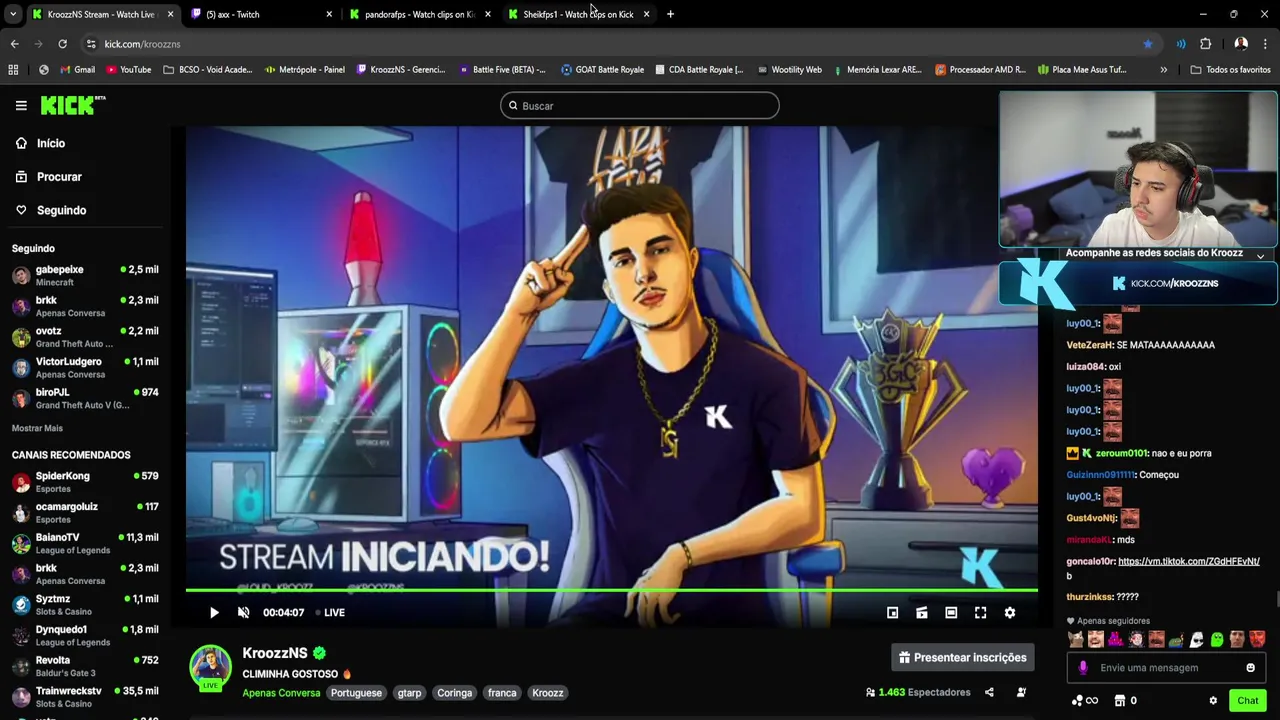Open the clip creation icon
The width and height of the screenshot is (1280, 720).
point(922,613)
